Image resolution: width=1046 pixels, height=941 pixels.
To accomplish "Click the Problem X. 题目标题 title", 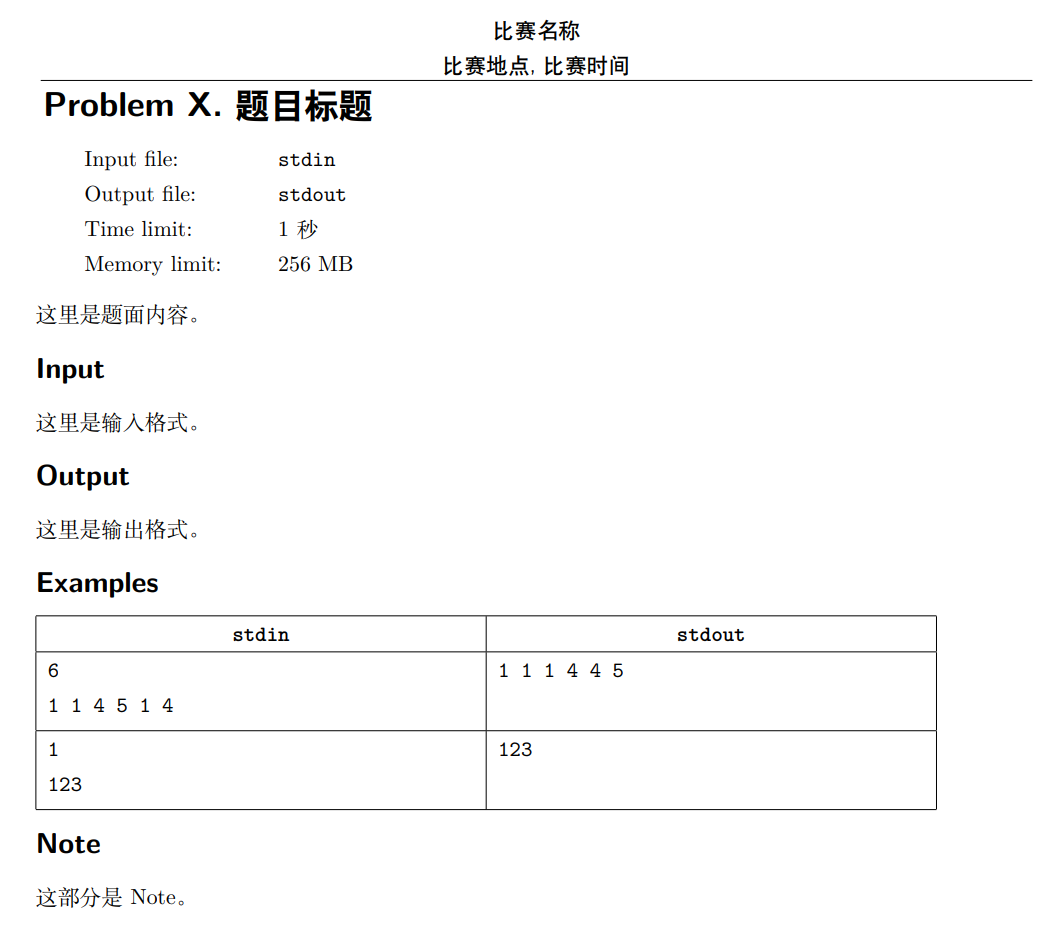I will tap(208, 105).
